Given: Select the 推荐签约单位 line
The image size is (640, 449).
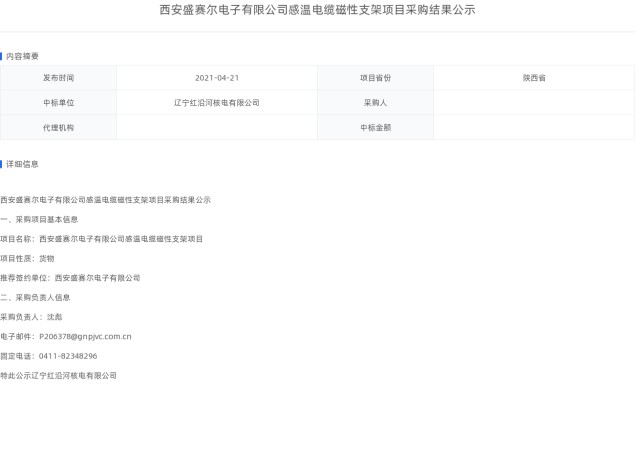Looking at the screenshot, I should point(70,278).
